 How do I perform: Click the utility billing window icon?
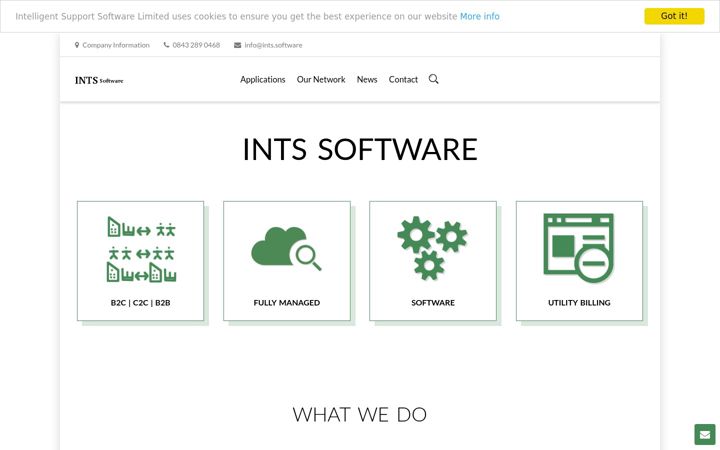click(x=579, y=248)
